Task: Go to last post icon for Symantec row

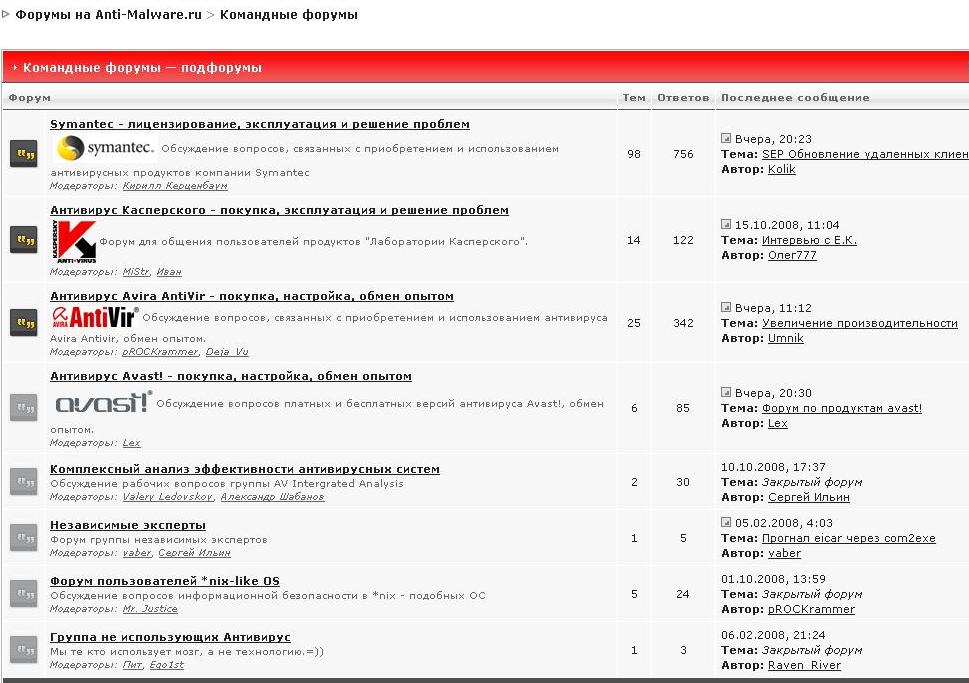Action: pos(726,138)
